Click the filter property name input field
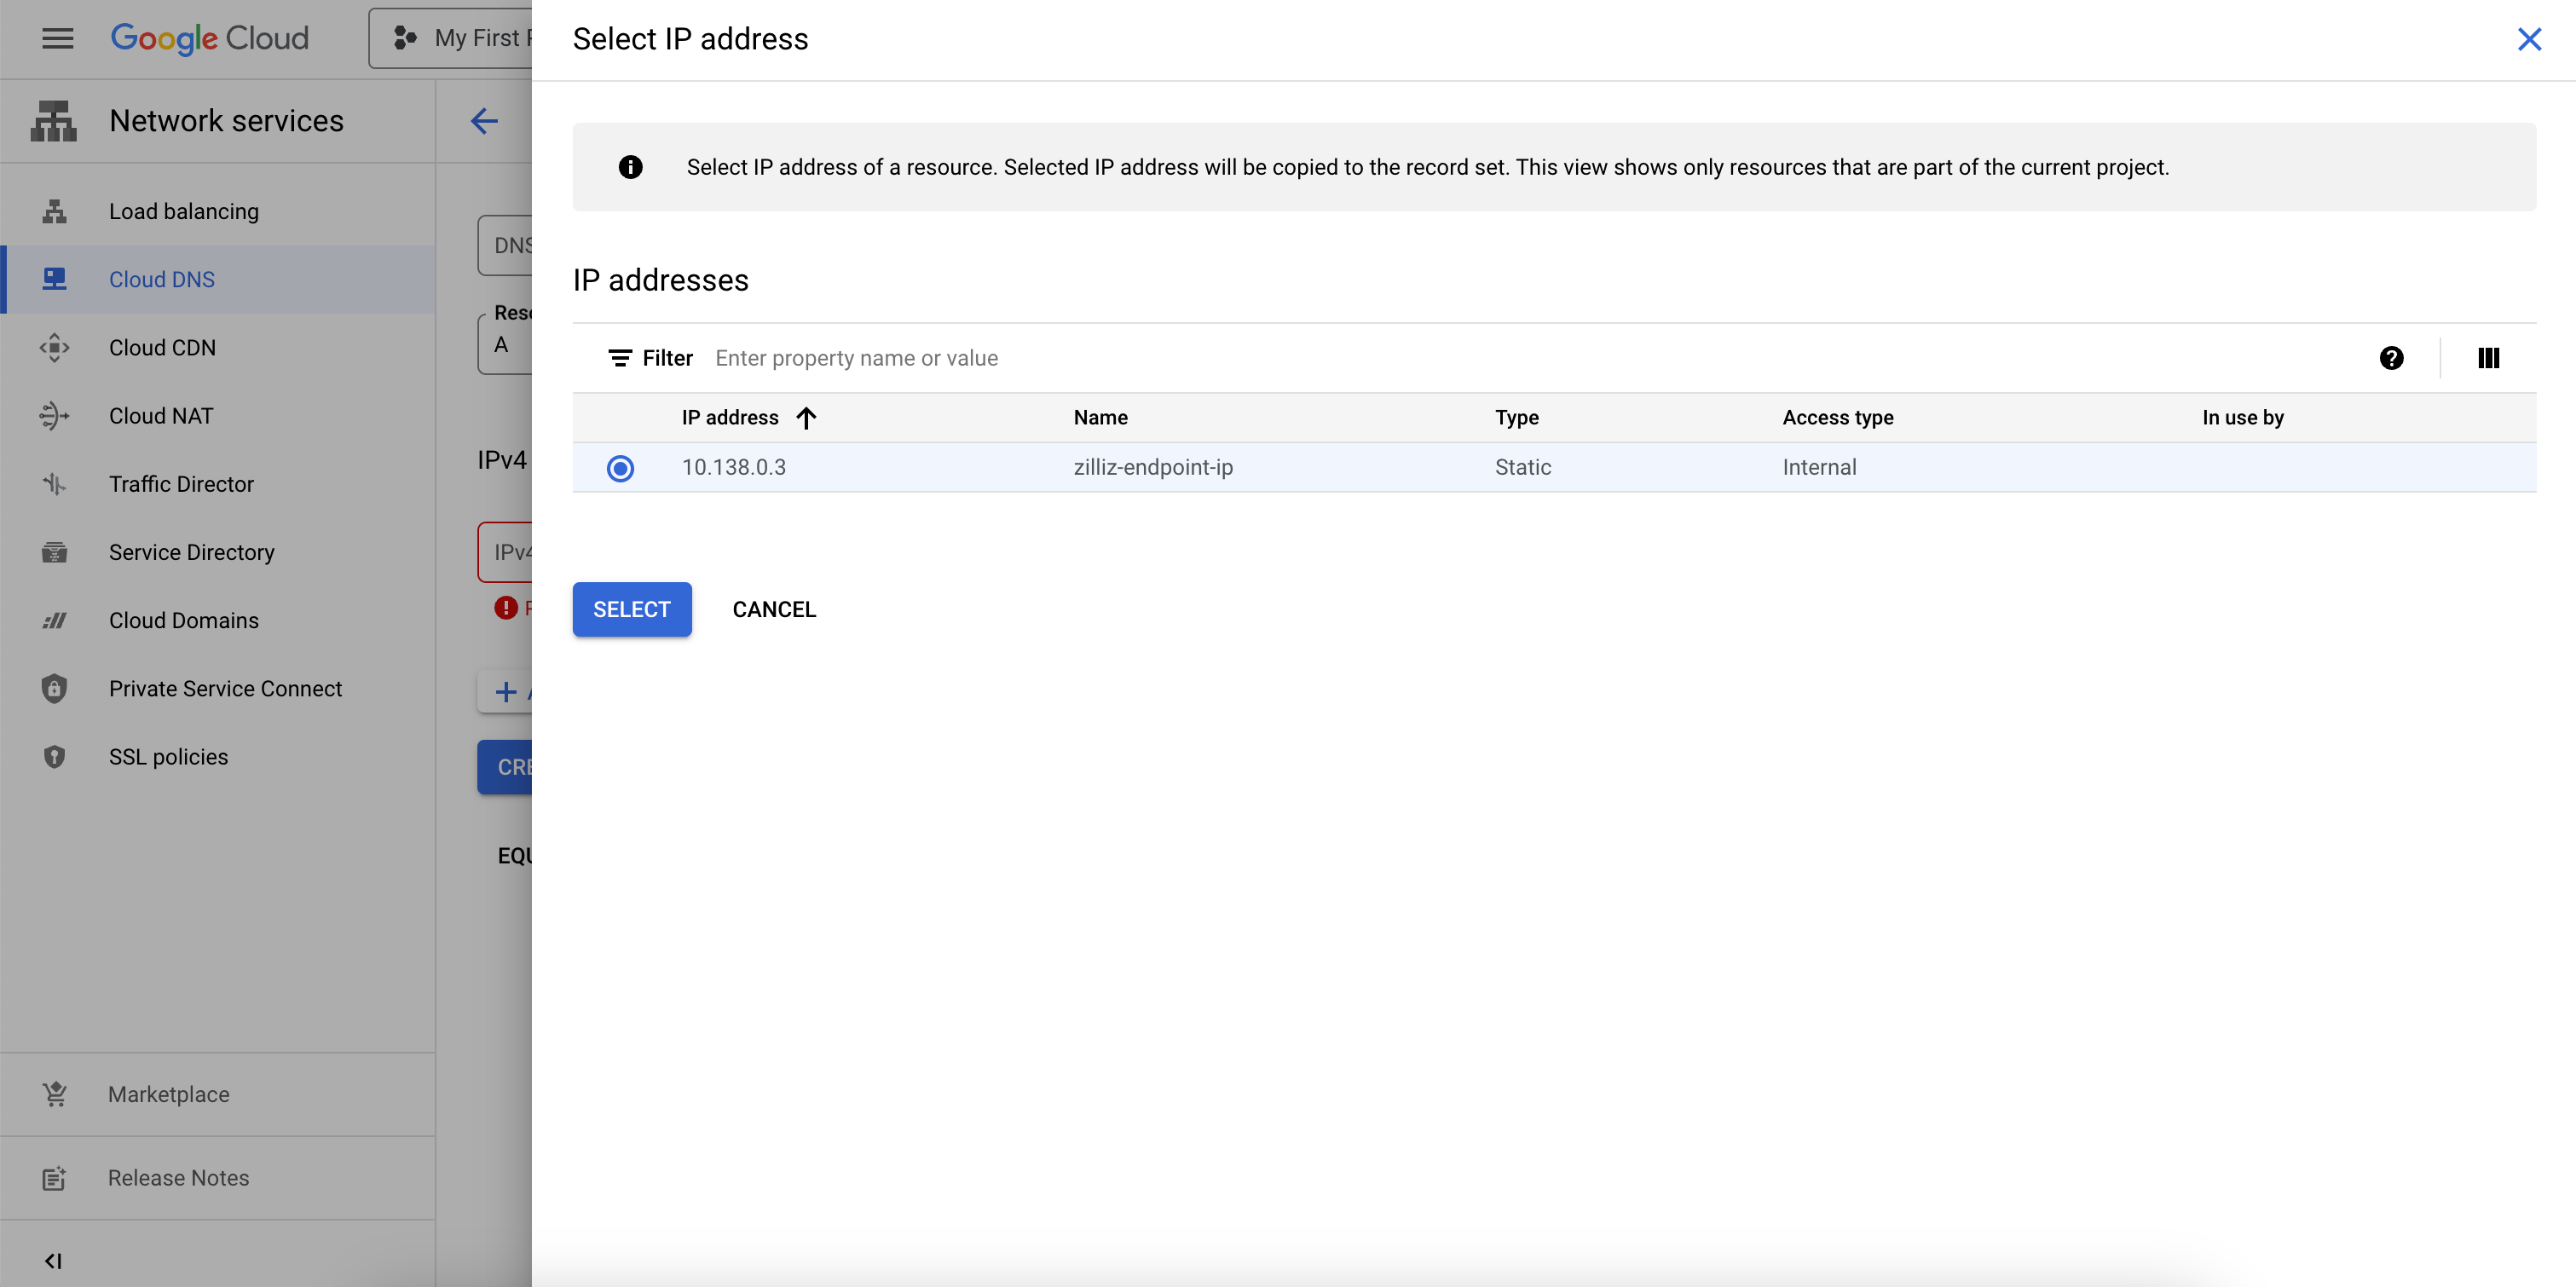The width and height of the screenshot is (2576, 1287). [1200, 358]
